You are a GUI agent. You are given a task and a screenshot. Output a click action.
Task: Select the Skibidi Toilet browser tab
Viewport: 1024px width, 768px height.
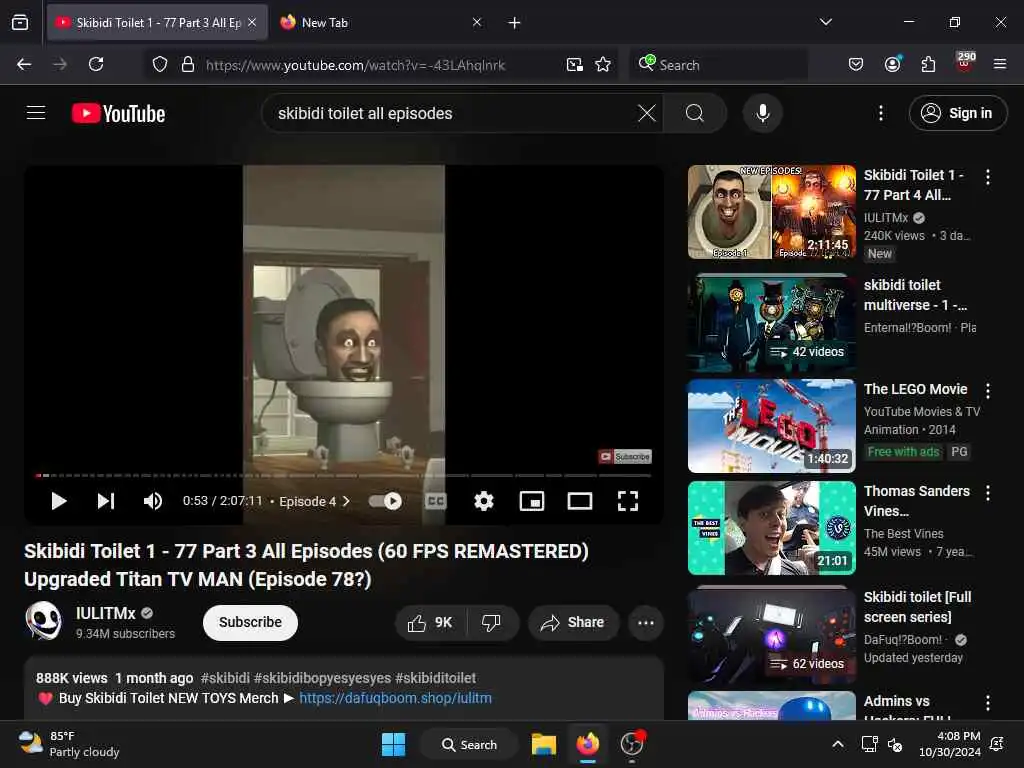point(157,23)
